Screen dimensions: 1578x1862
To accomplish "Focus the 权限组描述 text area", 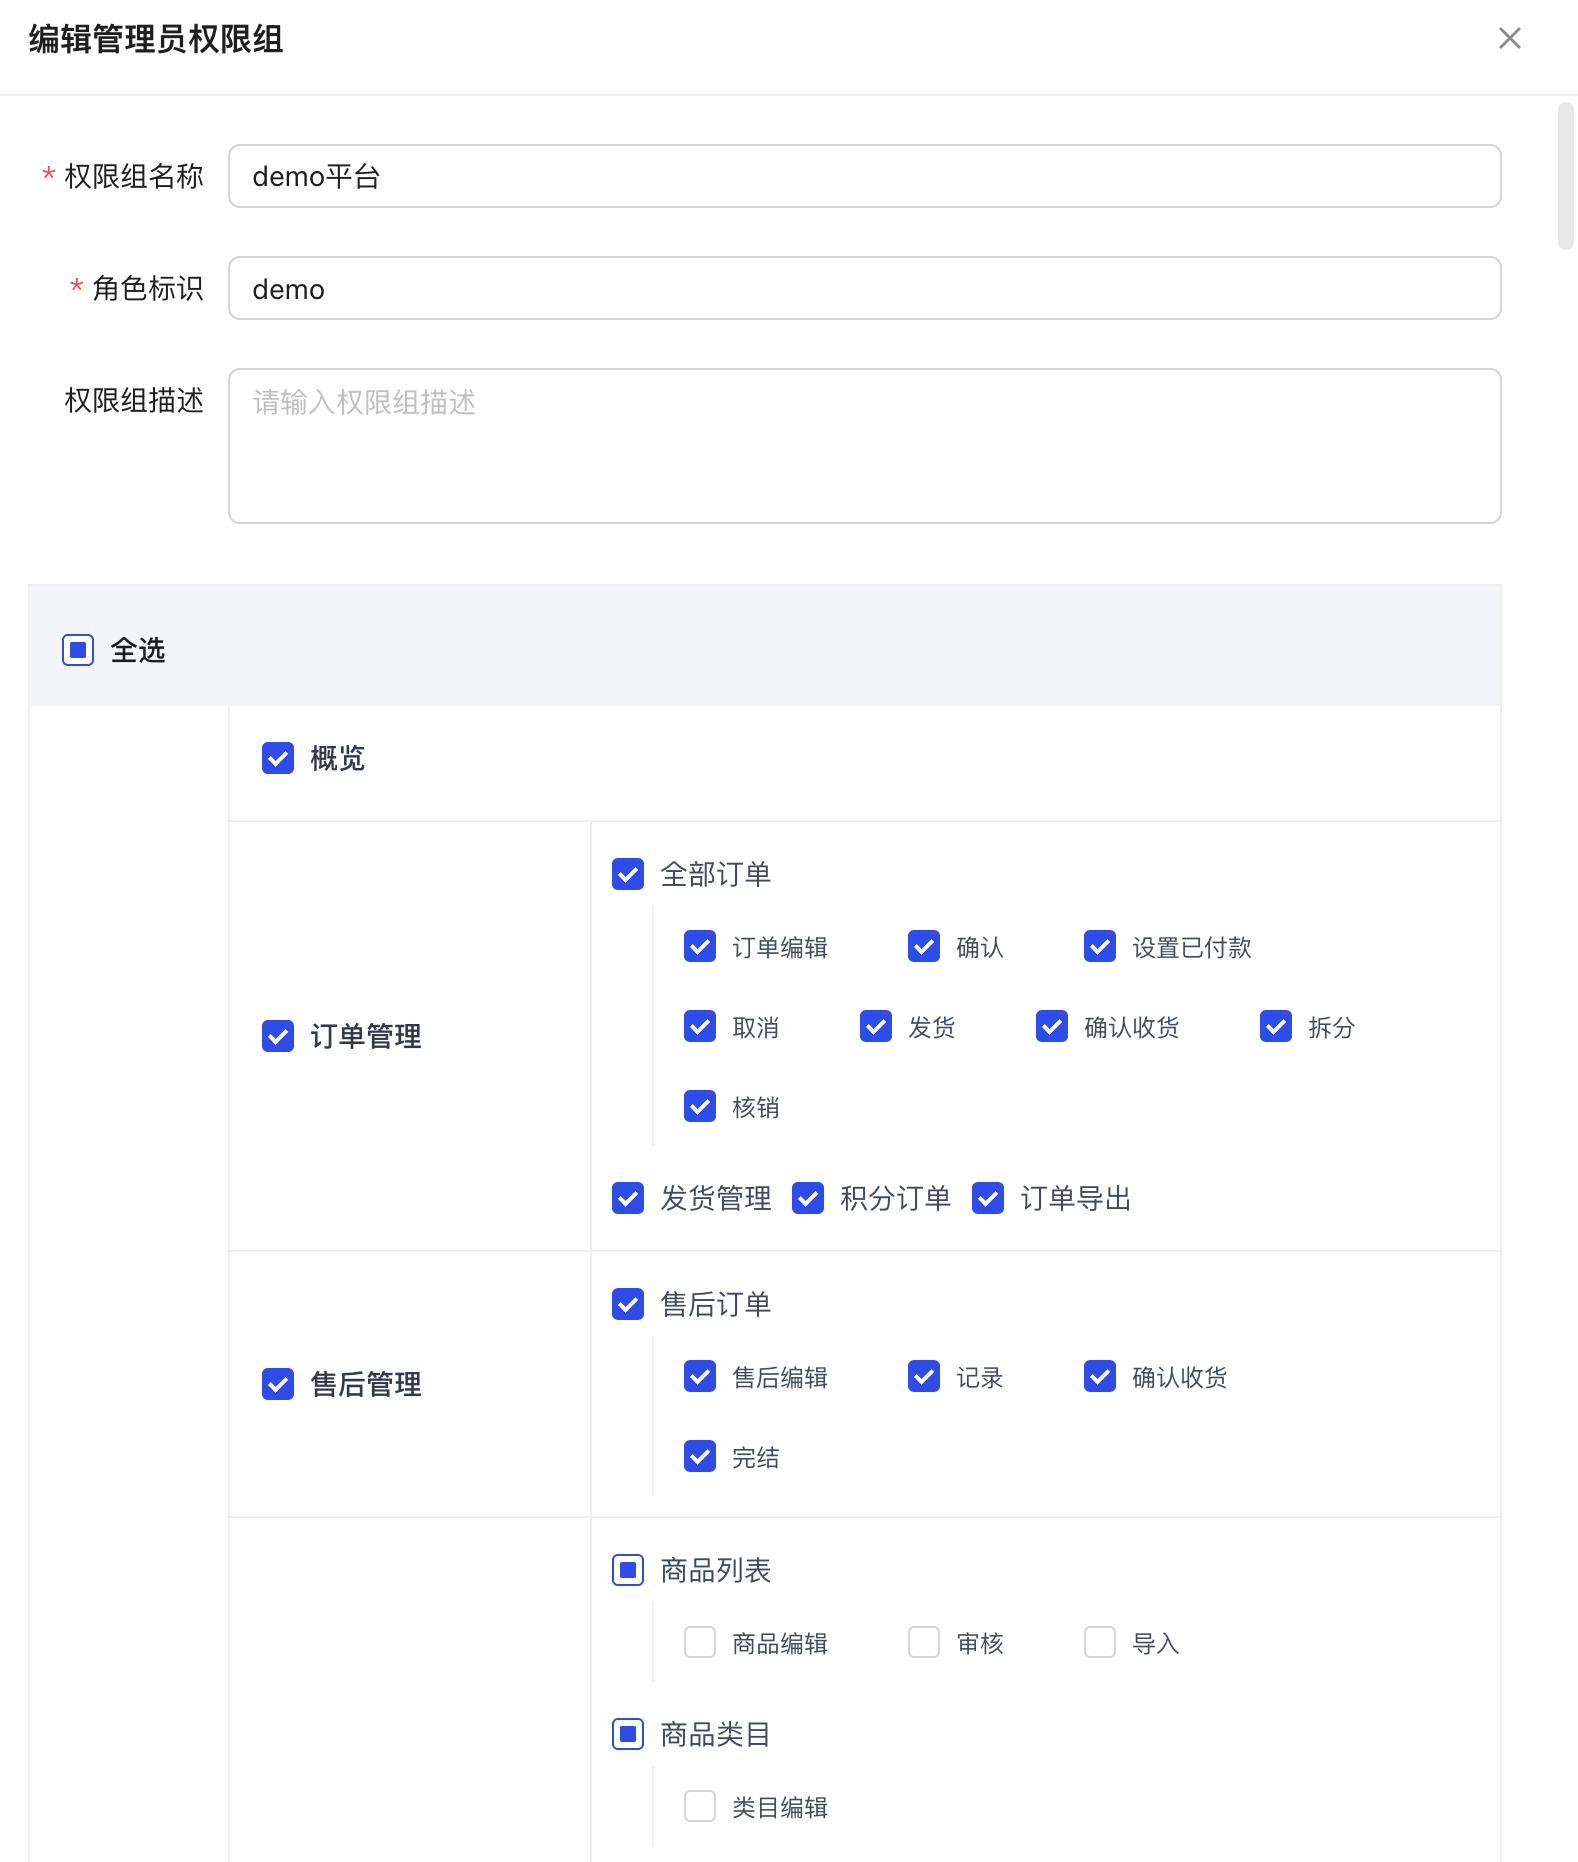I will (864, 445).
